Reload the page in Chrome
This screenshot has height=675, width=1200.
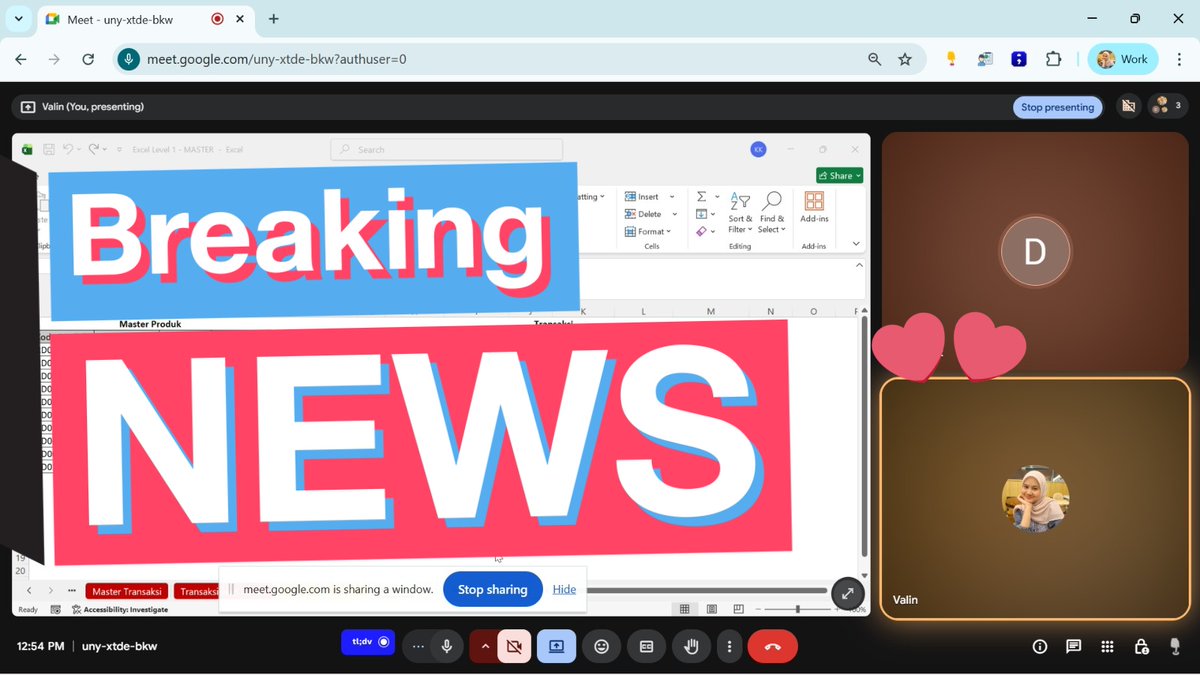[88, 59]
